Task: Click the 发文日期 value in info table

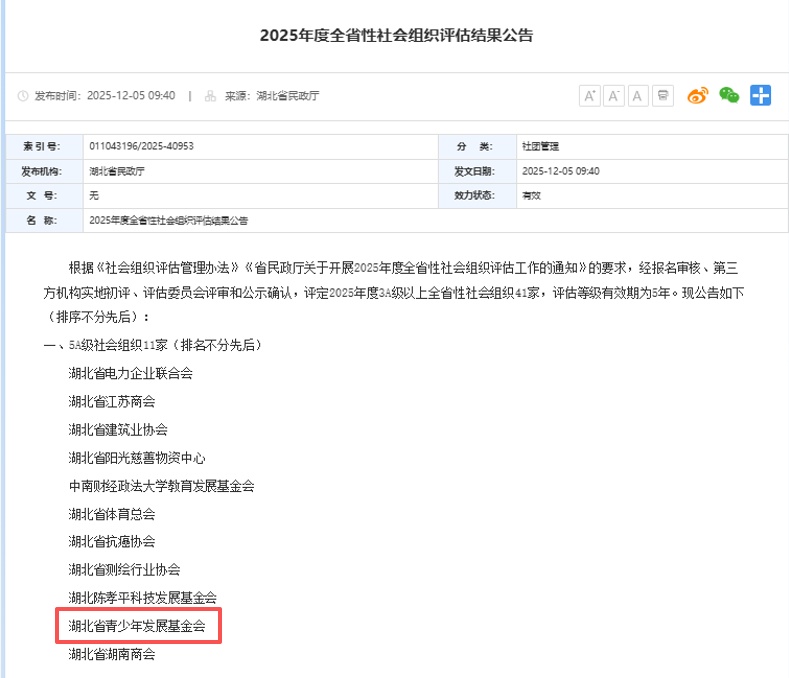Action: pos(560,171)
